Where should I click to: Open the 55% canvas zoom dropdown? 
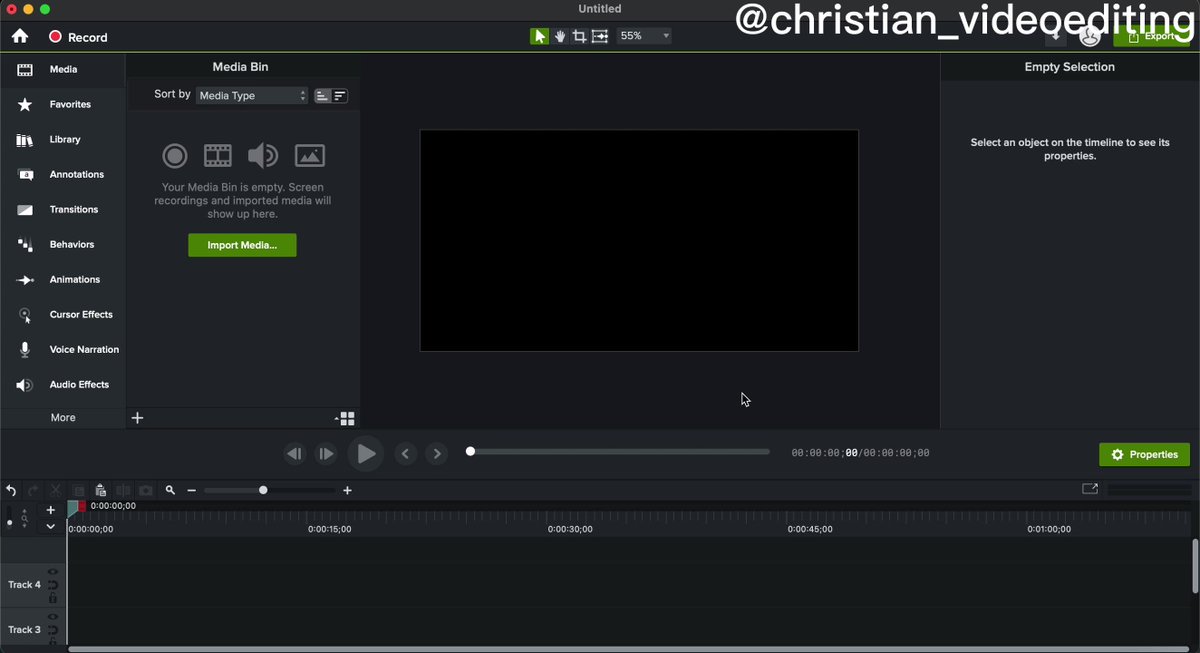[644, 36]
